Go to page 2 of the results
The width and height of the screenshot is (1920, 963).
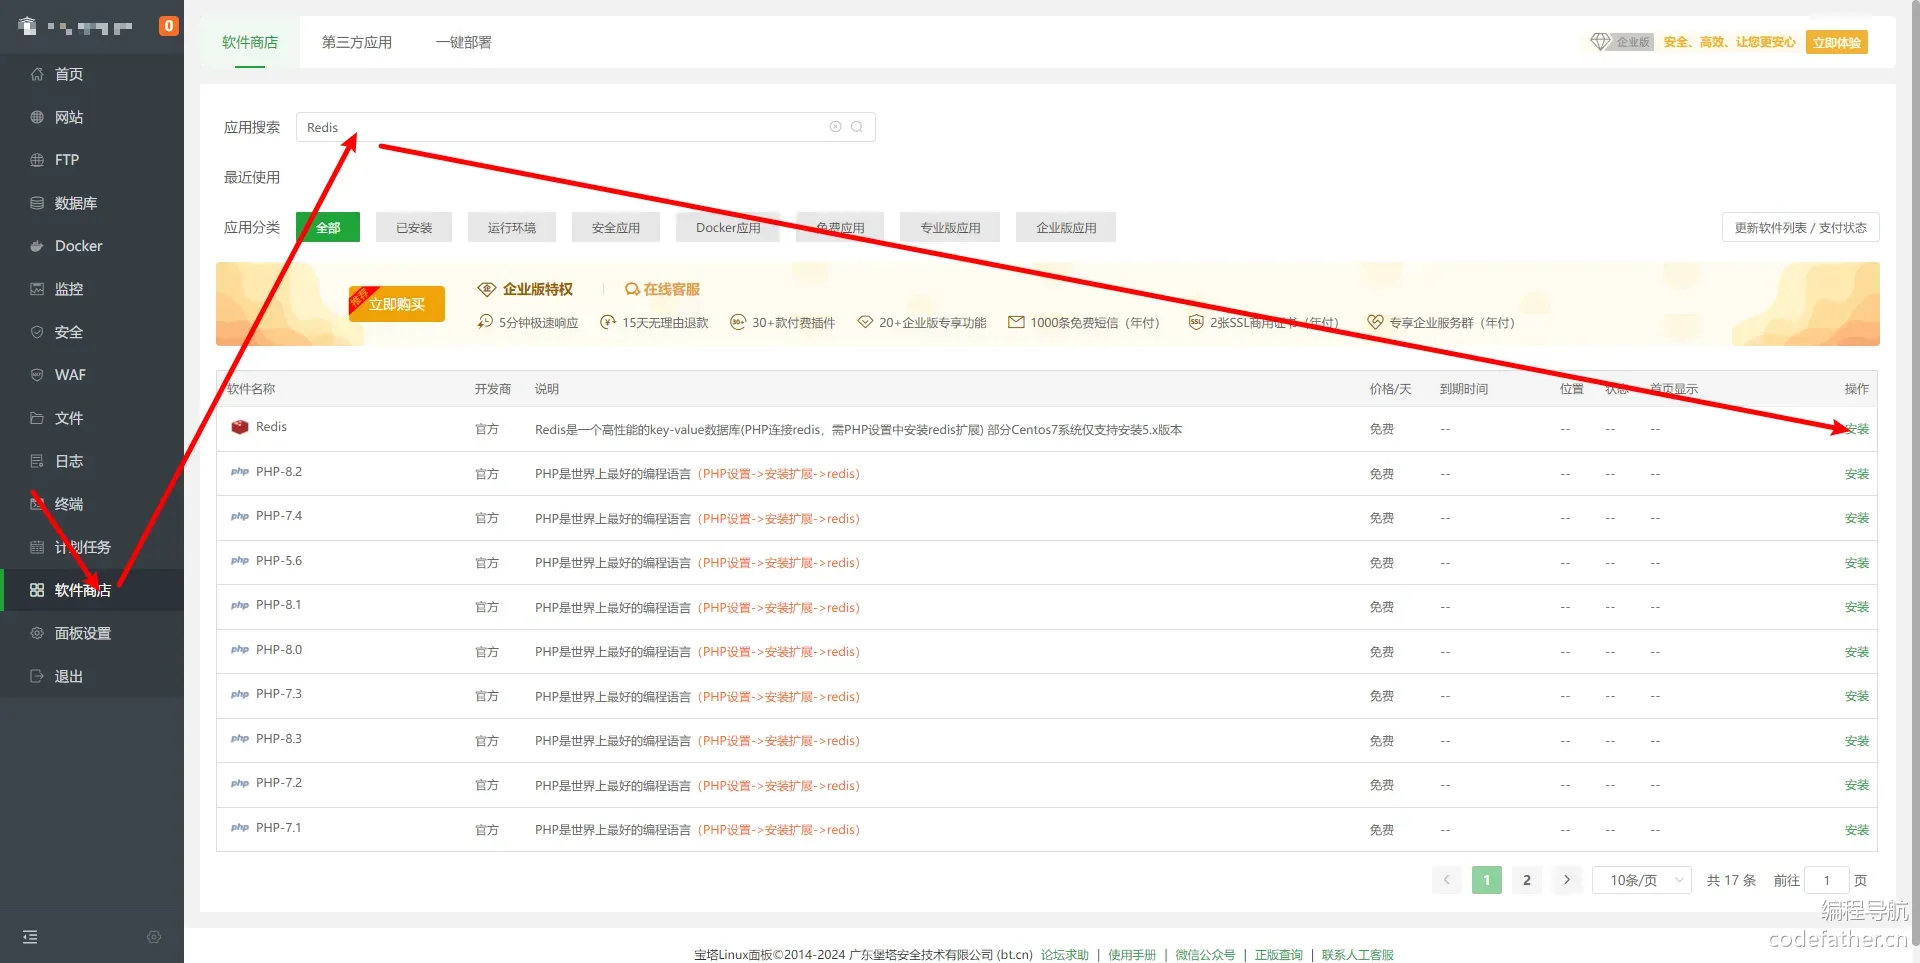tap(1526, 880)
